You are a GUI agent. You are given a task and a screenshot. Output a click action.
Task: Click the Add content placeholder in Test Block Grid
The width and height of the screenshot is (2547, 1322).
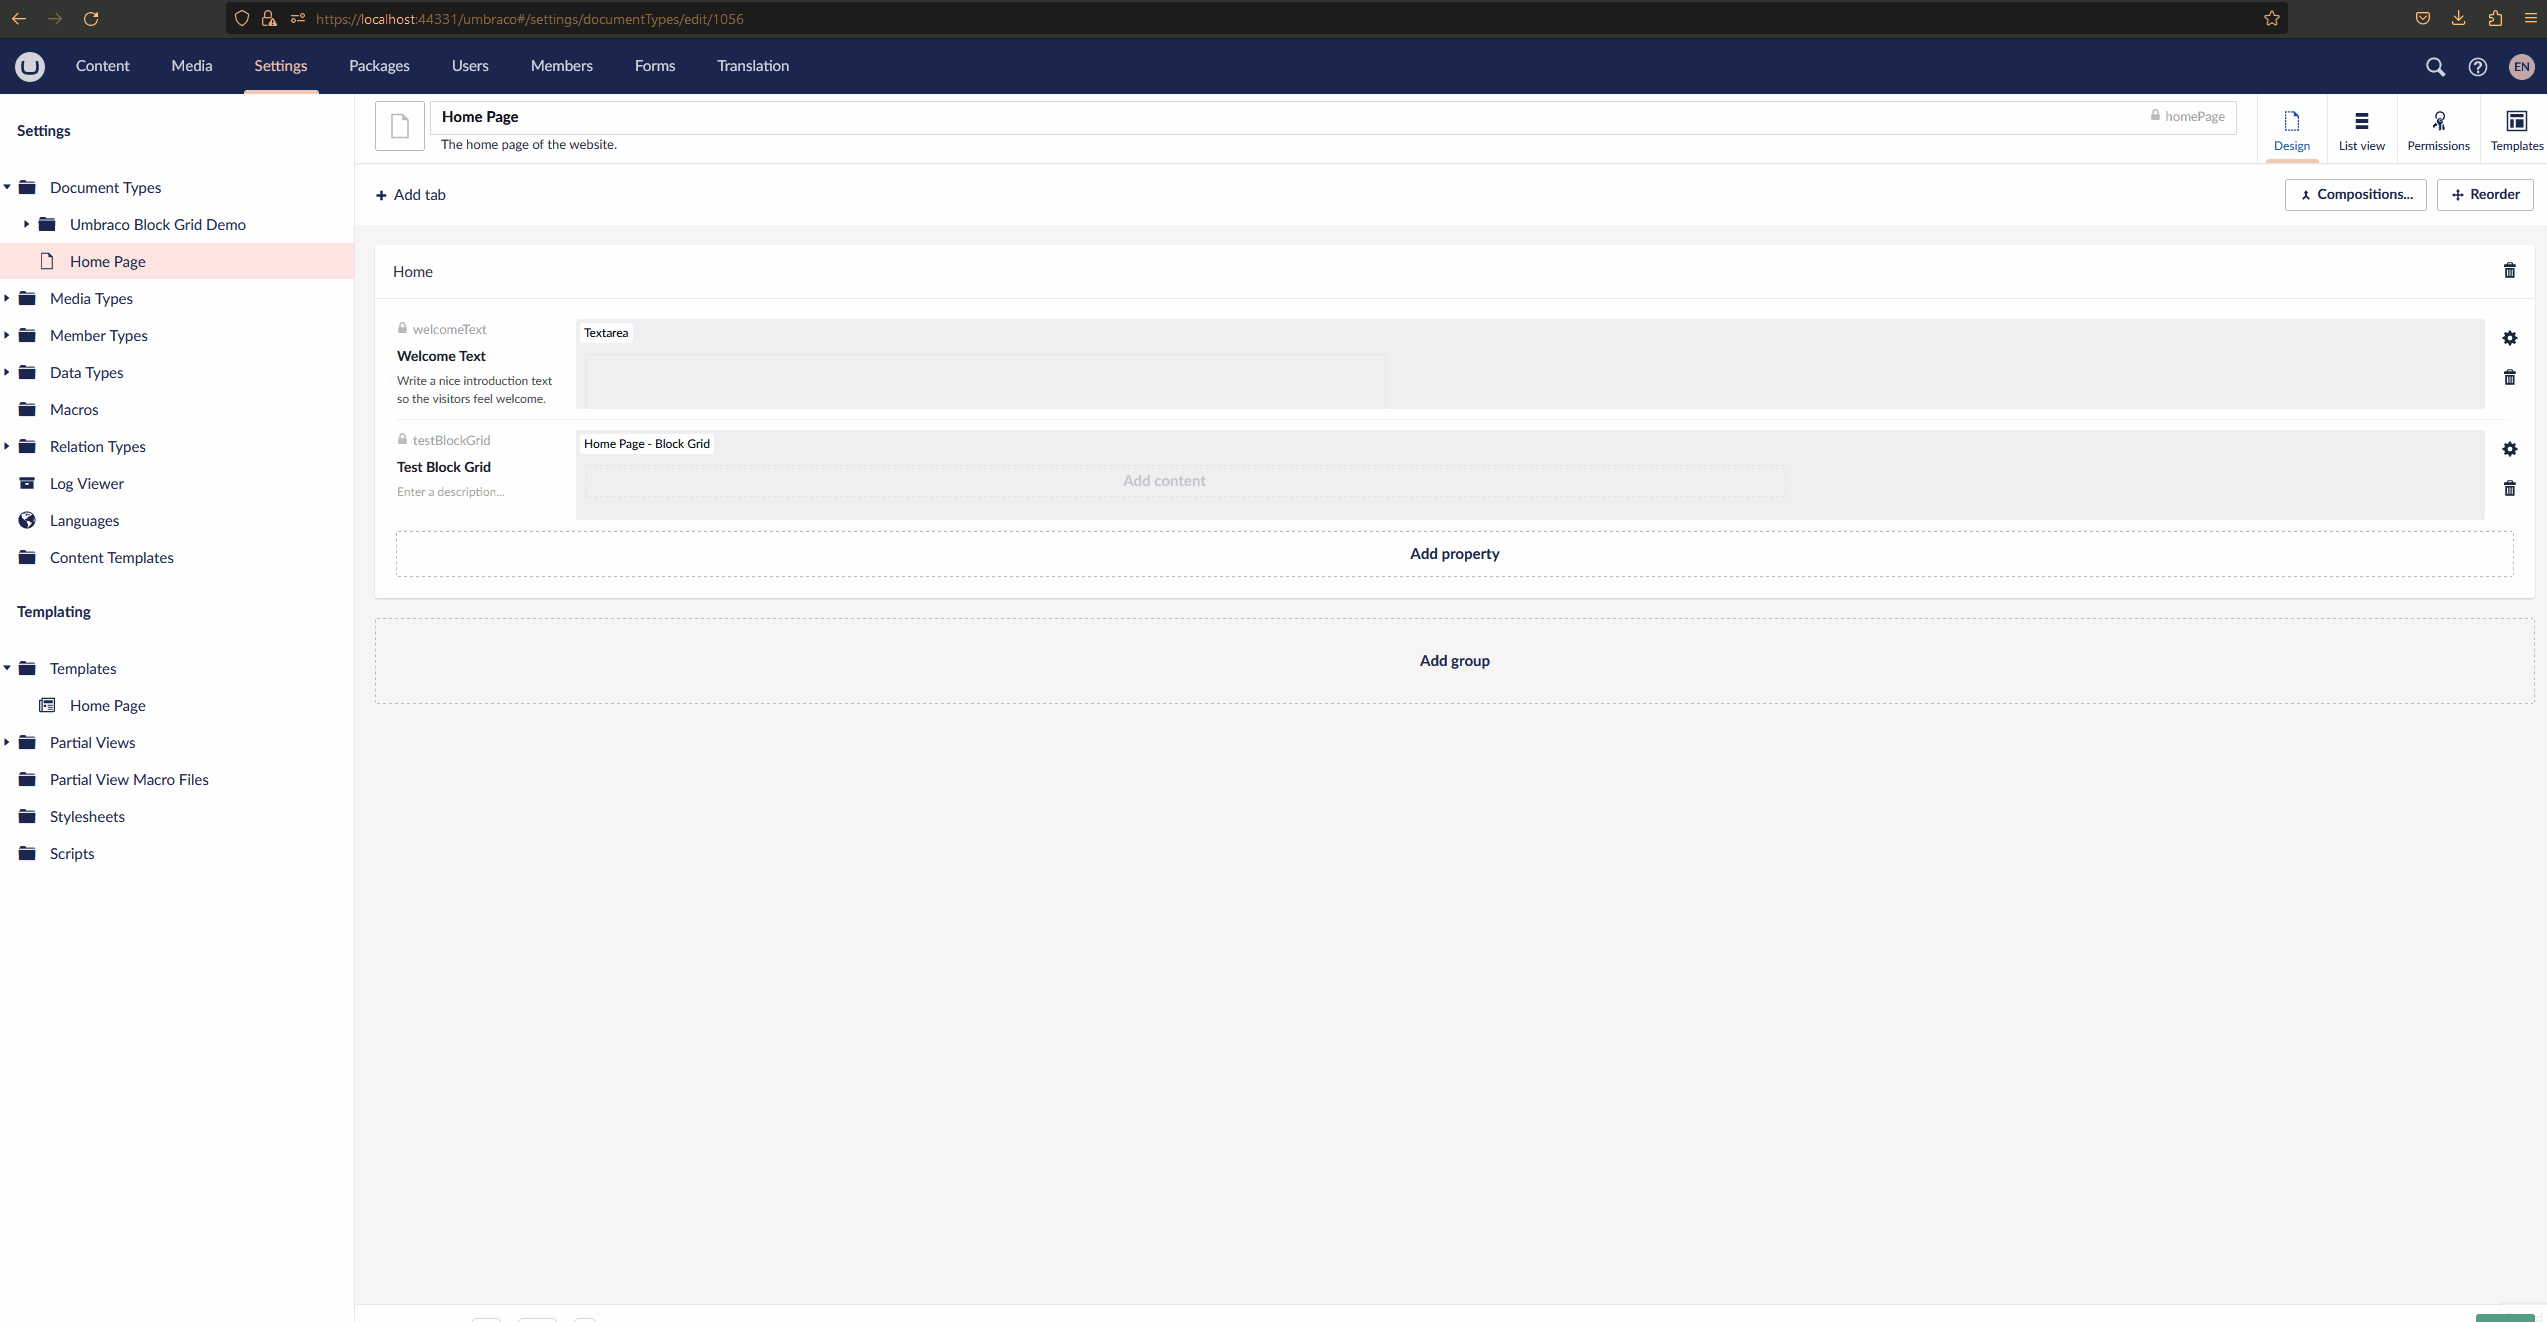click(x=1163, y=480)
